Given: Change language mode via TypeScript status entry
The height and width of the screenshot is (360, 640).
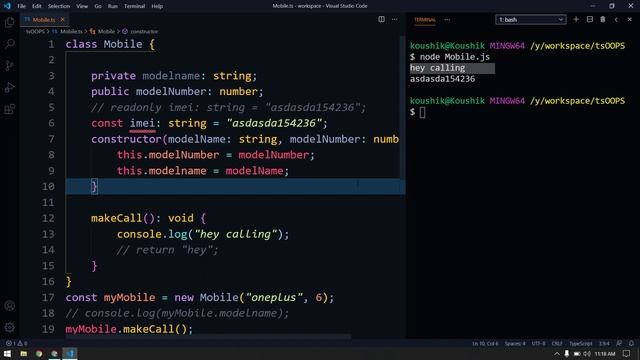Looking at the screenshot, I should click(580, 343).
